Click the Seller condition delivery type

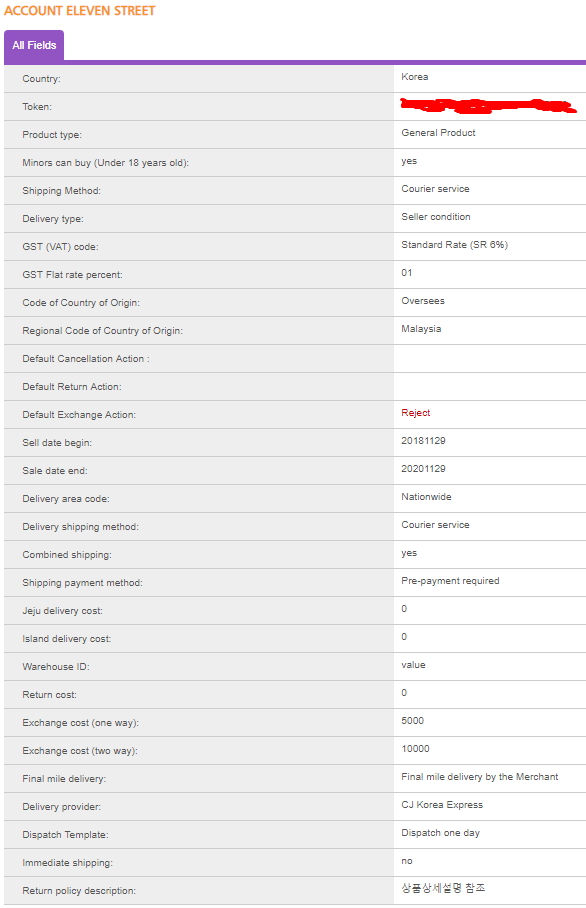436,217
